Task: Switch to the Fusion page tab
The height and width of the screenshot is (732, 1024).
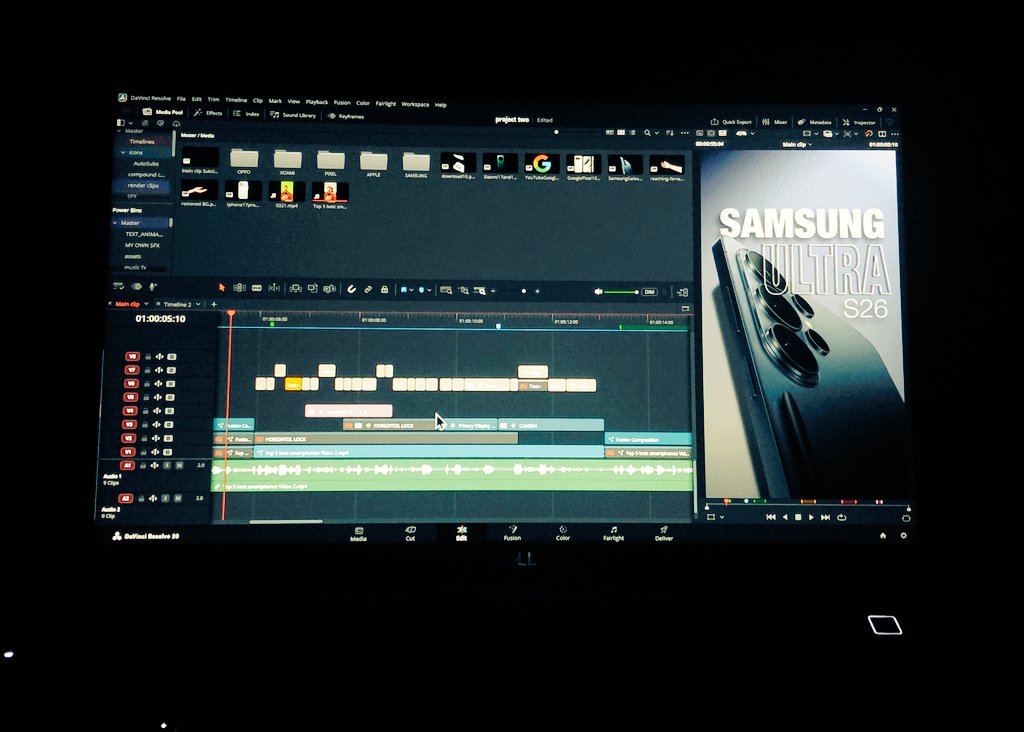Action: click(x=512, y=533)
